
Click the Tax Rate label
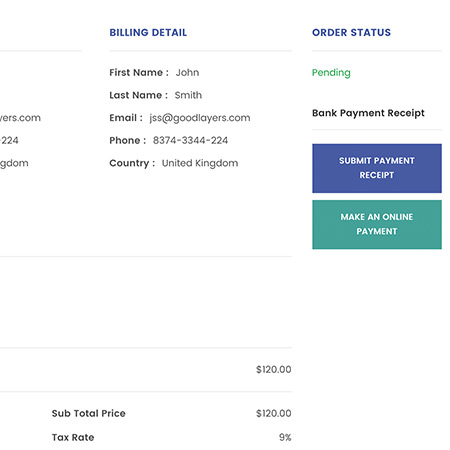point(73,437)
